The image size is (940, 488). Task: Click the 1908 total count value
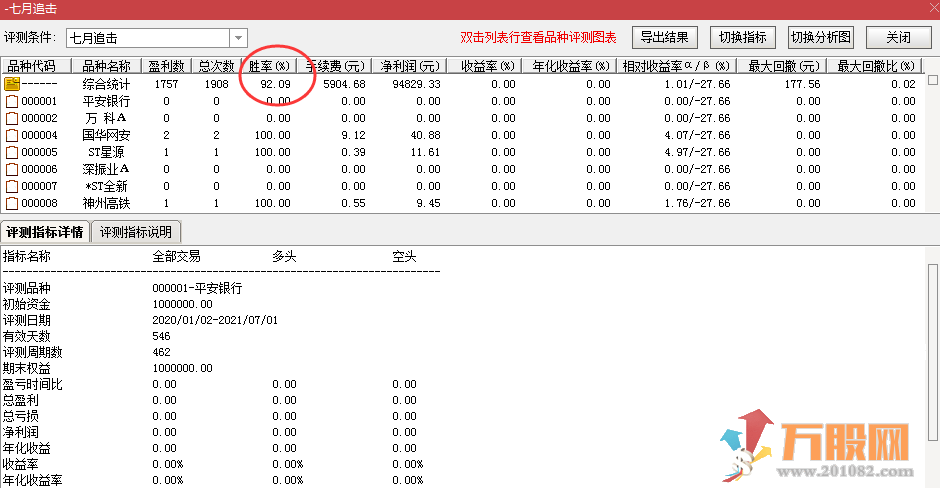[x=216, y=84]
